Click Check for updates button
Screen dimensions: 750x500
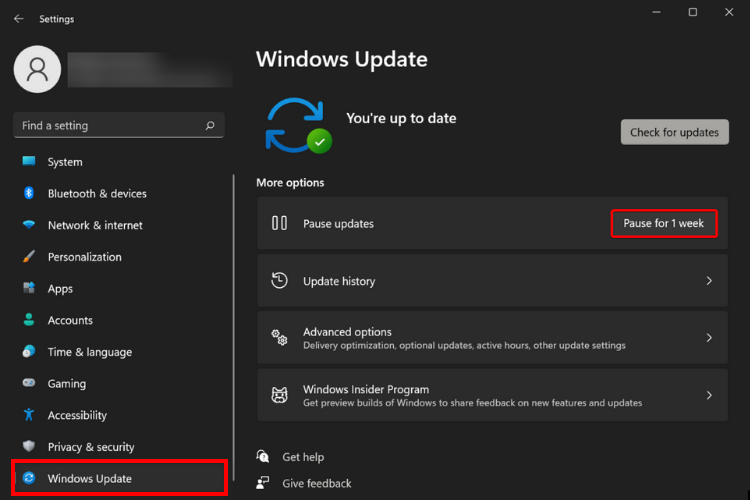point(674,132)
